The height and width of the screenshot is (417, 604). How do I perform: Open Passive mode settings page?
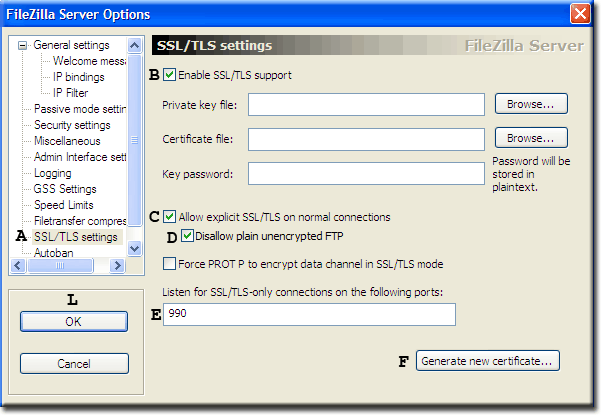coord(80,109)
